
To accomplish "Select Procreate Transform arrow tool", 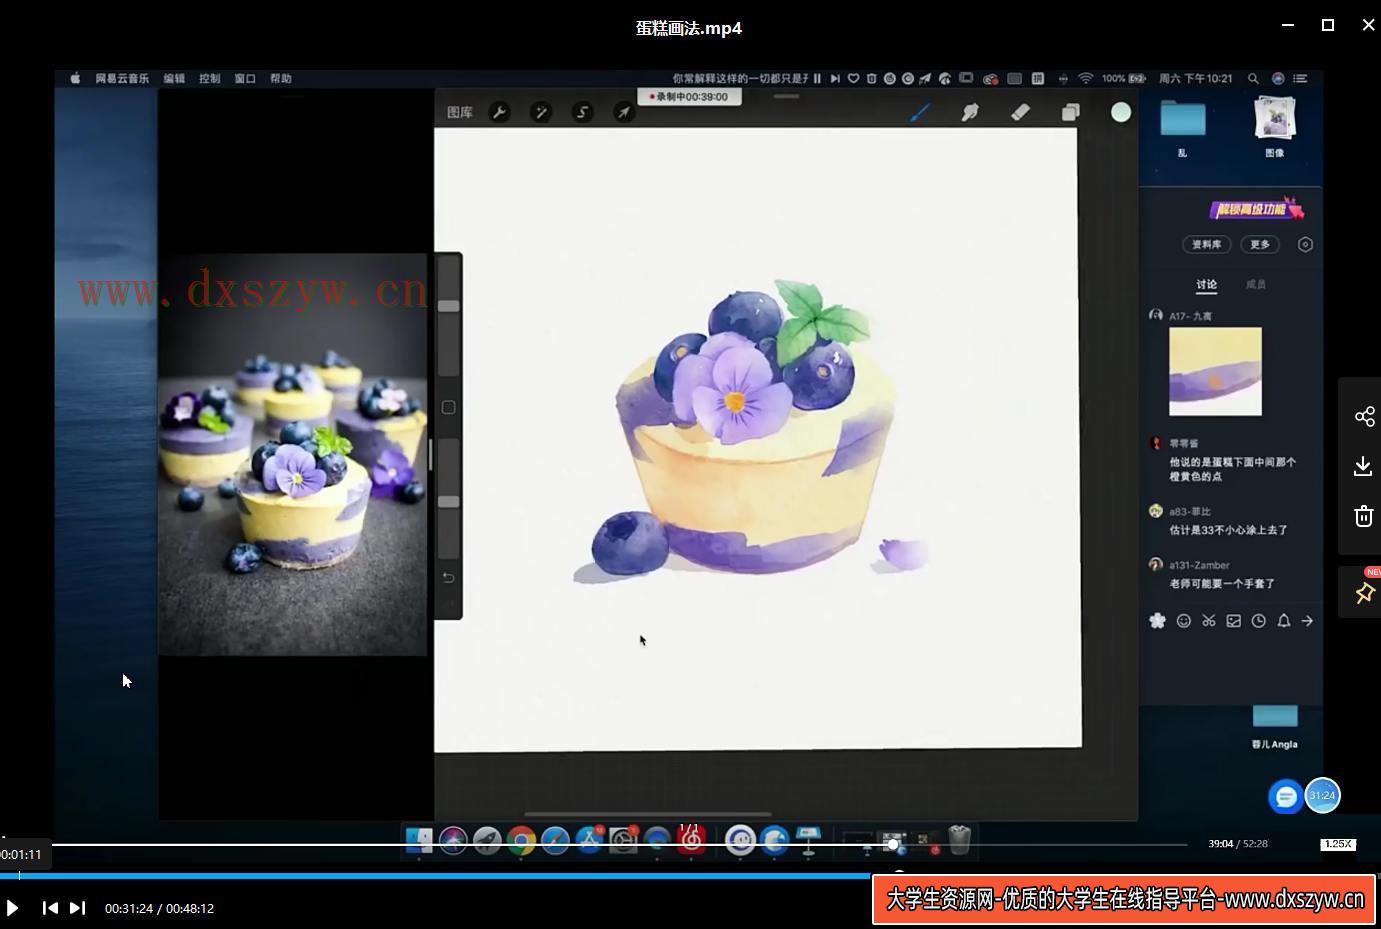I will pos(623,112).
